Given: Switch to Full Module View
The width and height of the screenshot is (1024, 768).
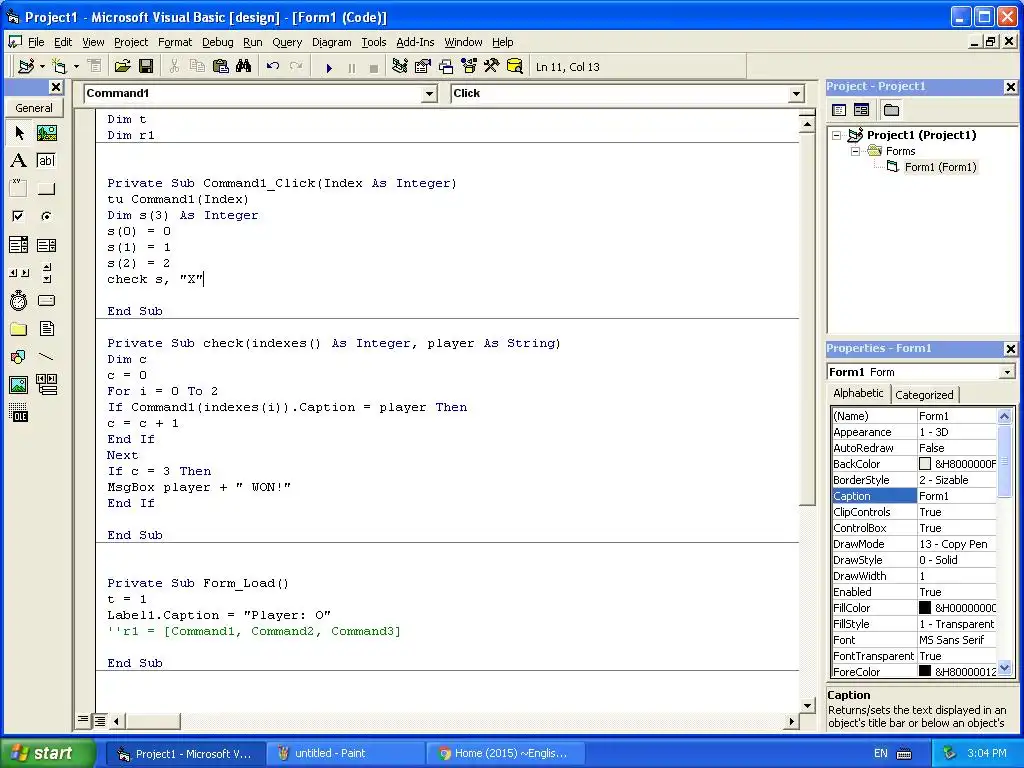Looking at the screenshot, I should point(99,721).
